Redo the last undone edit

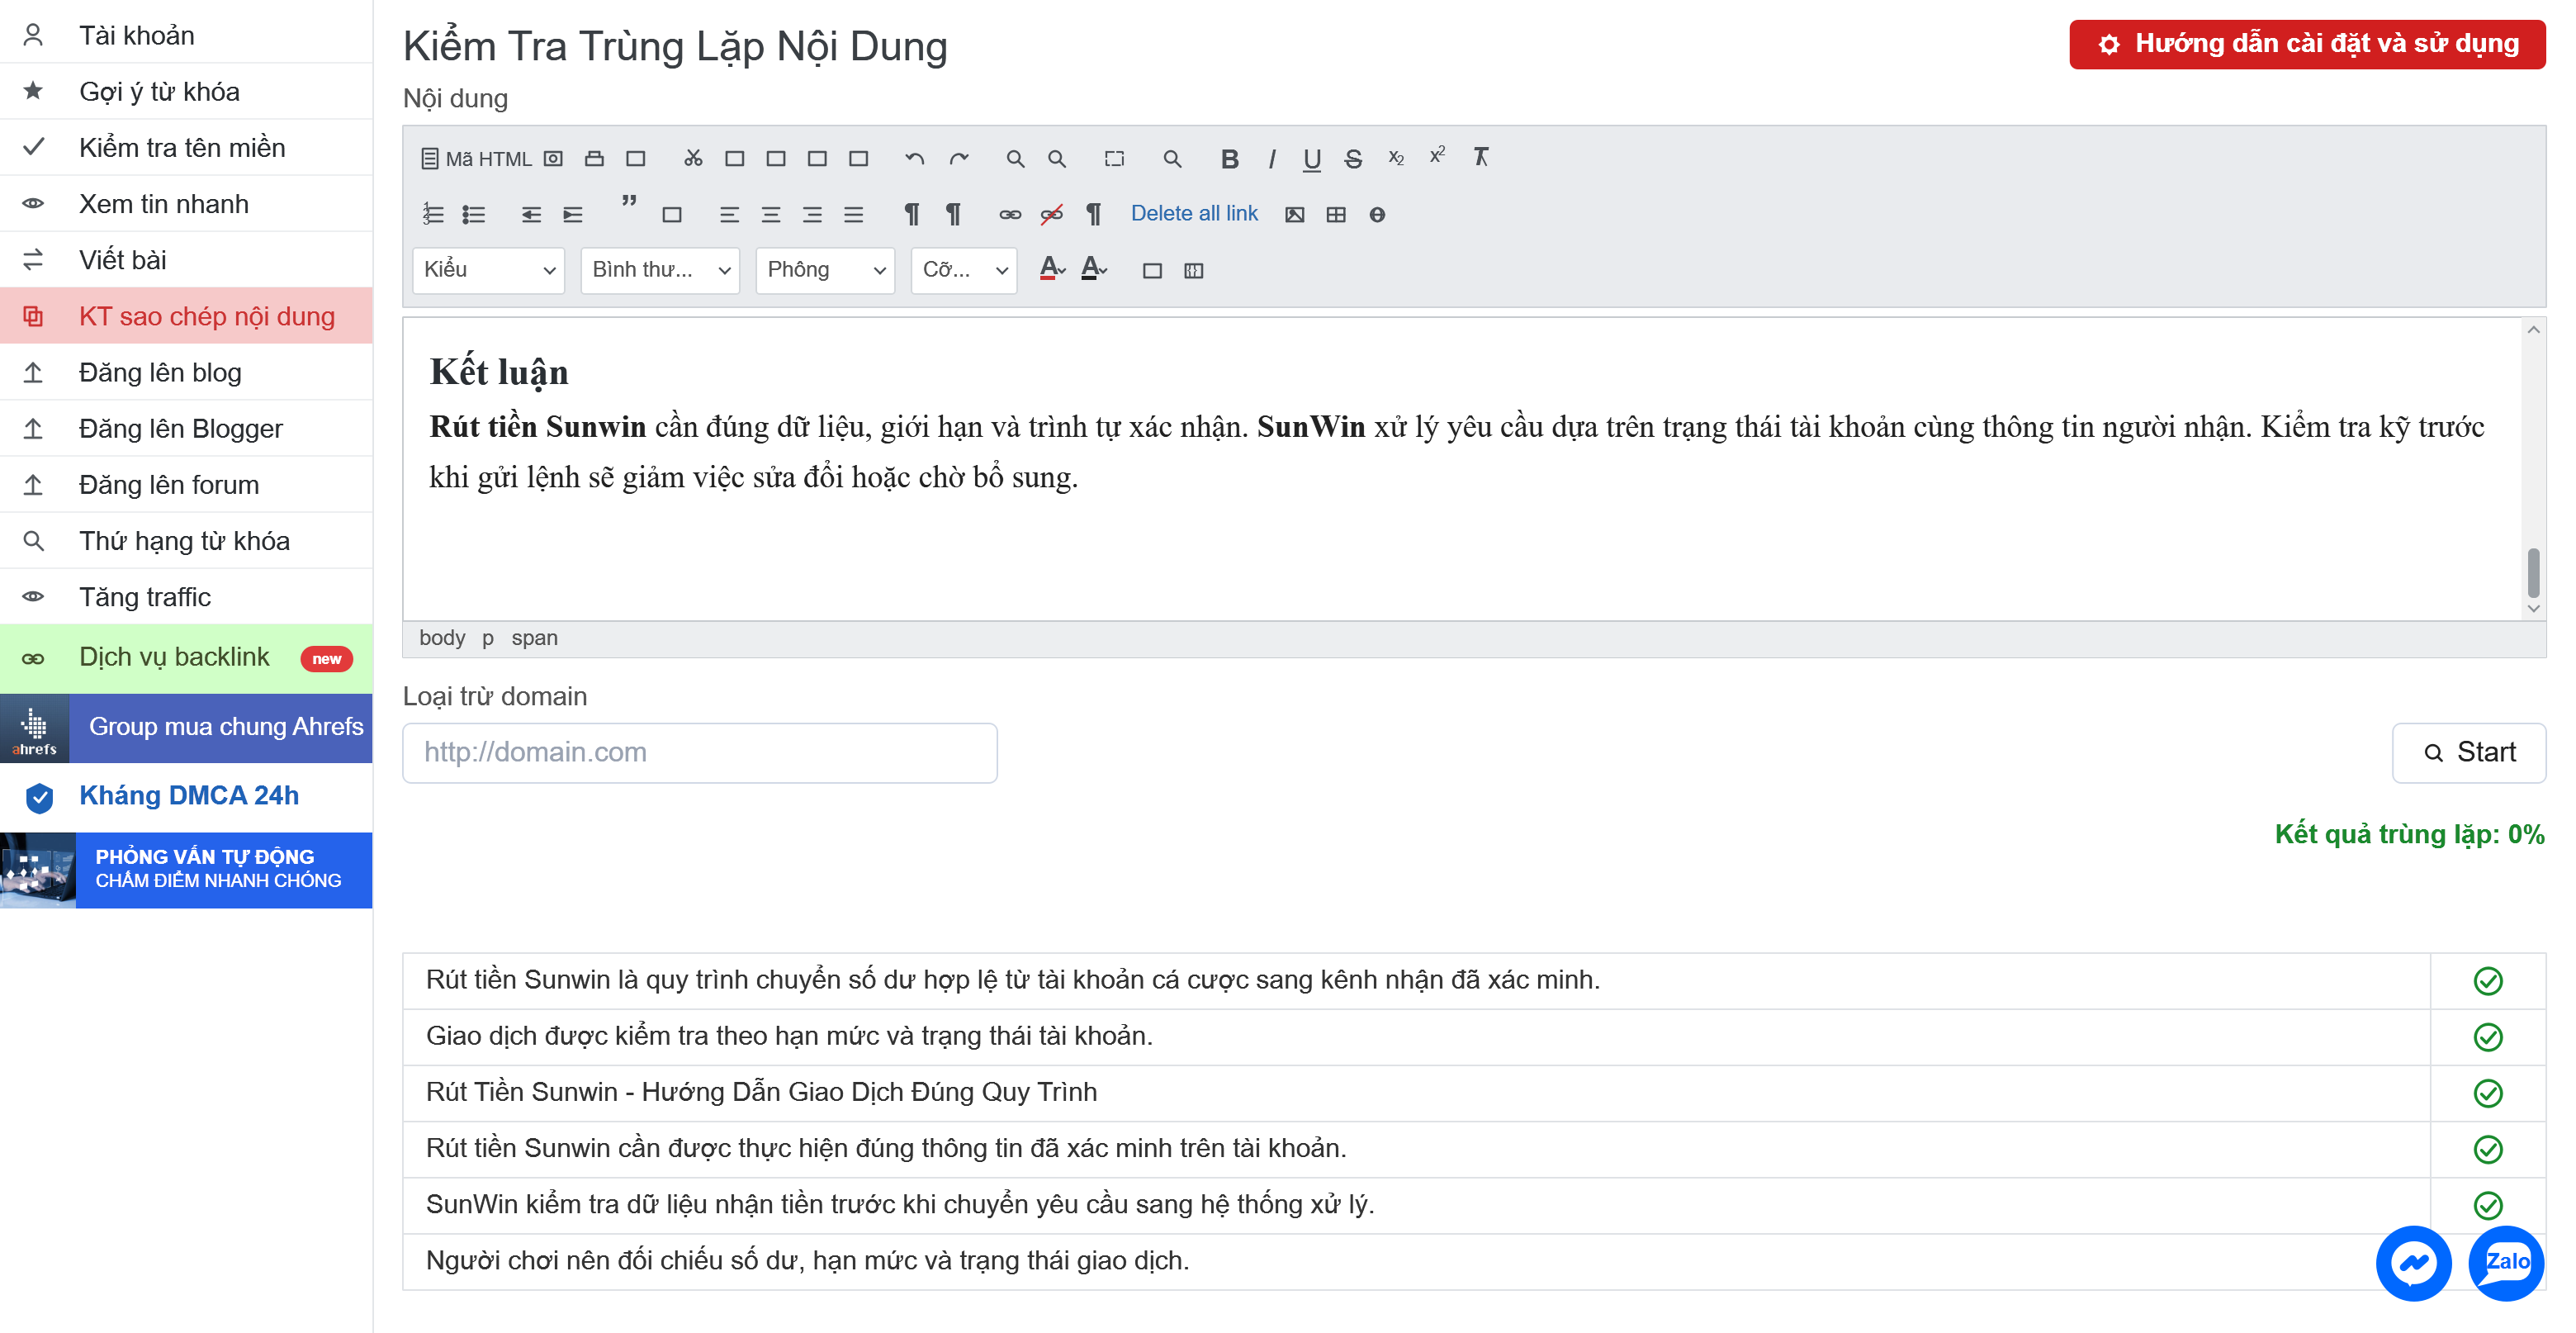click(958, 158)
